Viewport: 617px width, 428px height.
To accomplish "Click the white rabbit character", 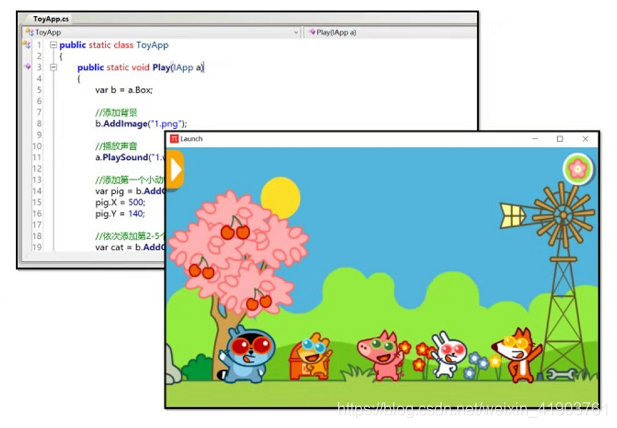I will (x=447, y=354).
